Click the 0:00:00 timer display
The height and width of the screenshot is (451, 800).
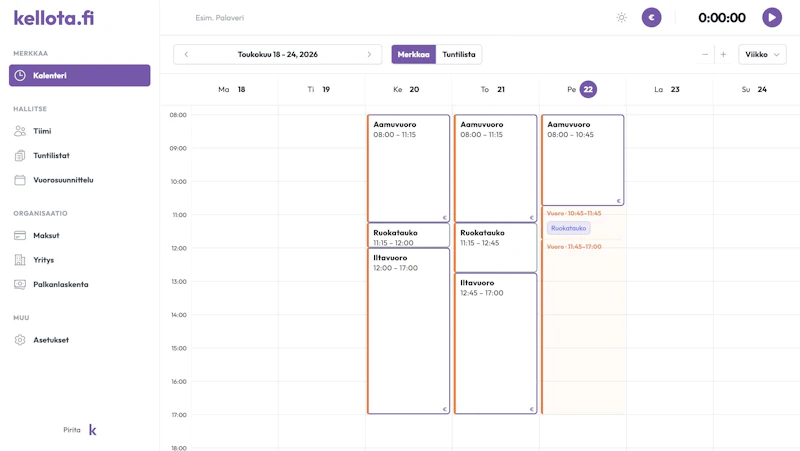[x=722, y=18]
